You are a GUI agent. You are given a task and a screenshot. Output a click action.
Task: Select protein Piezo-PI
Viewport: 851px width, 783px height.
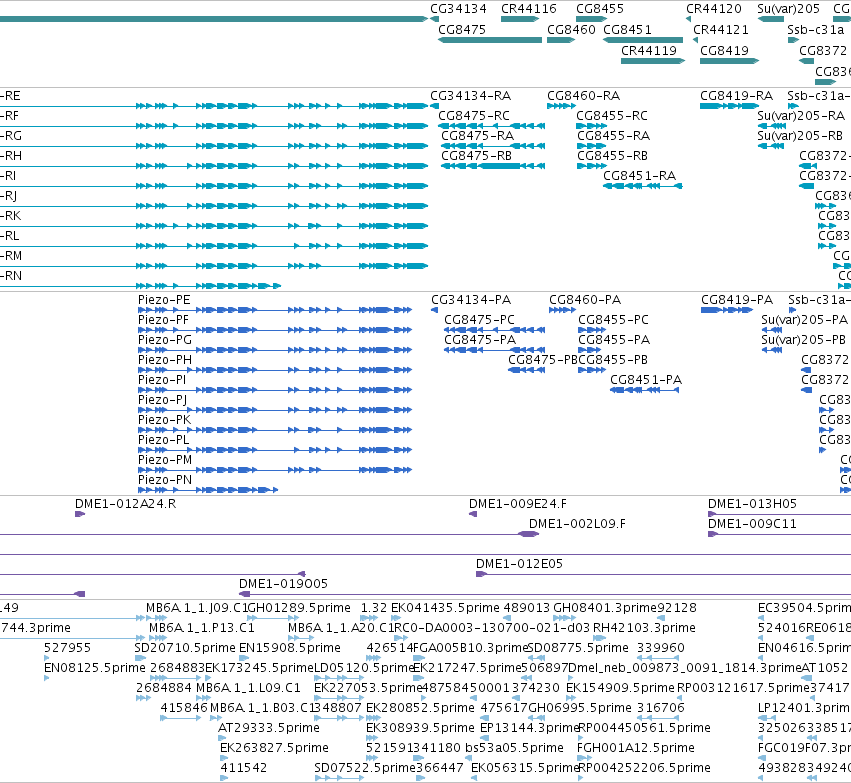pyautogui.click(x=162, y=380)
